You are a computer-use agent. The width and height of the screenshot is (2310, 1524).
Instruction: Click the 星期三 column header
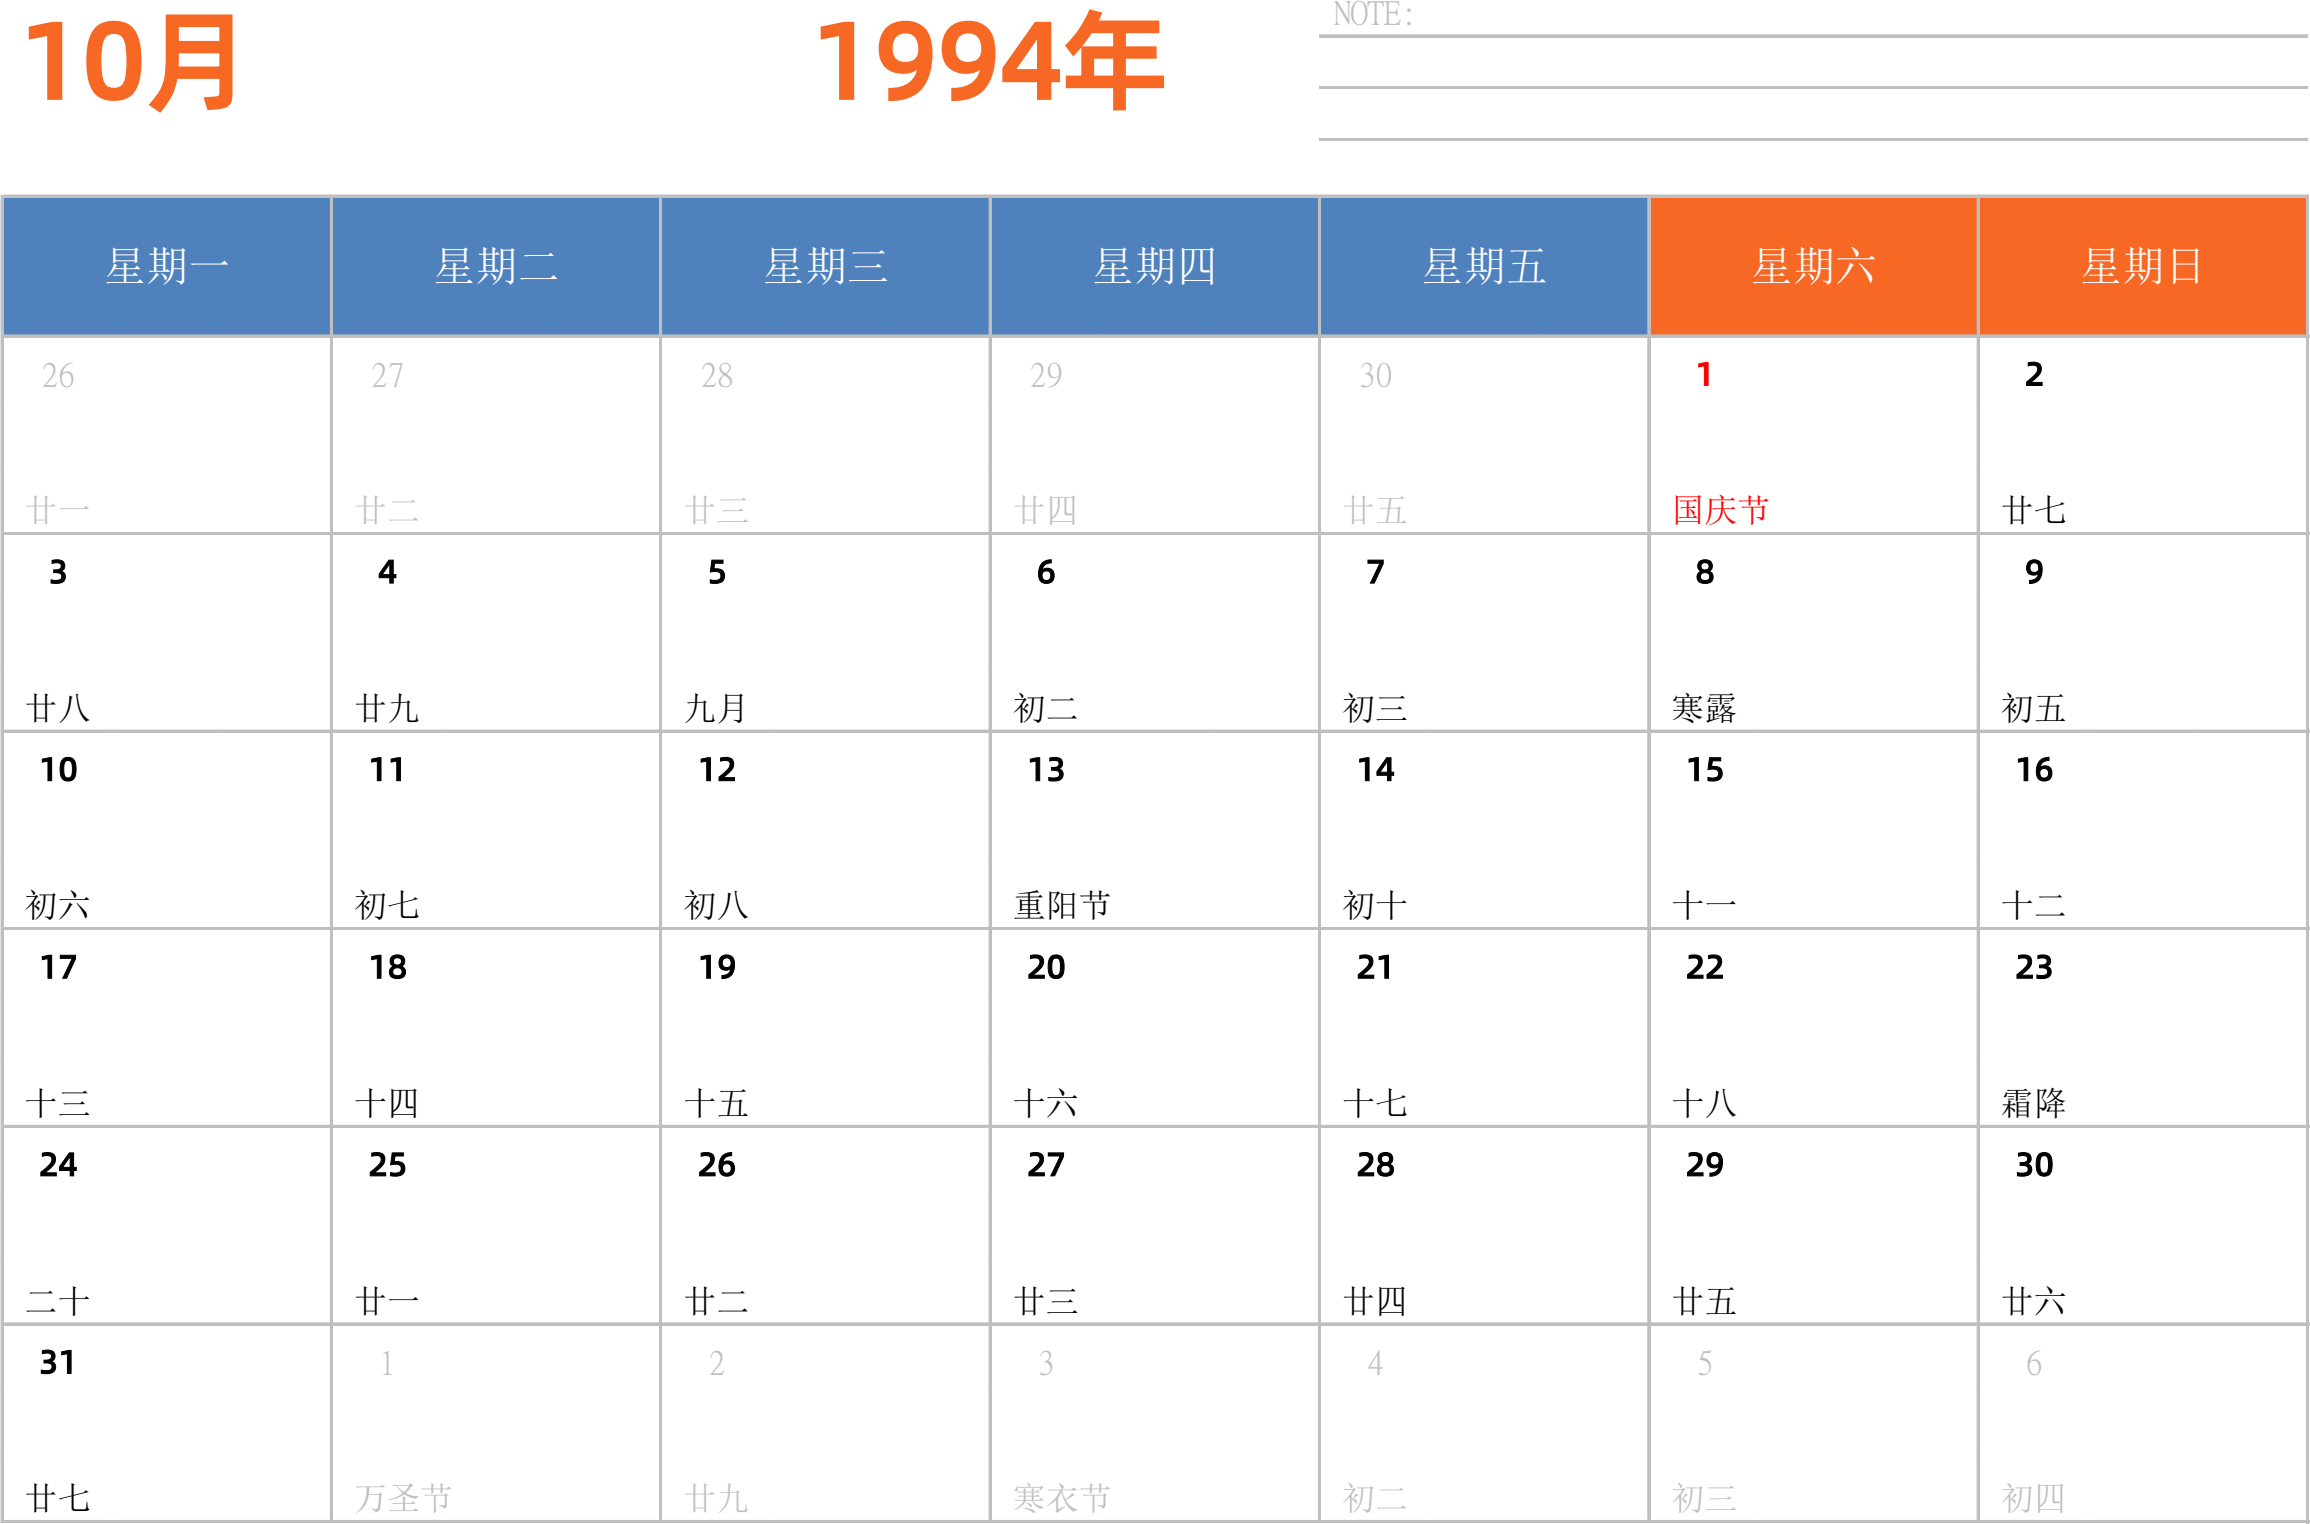[x=825, y=266]
